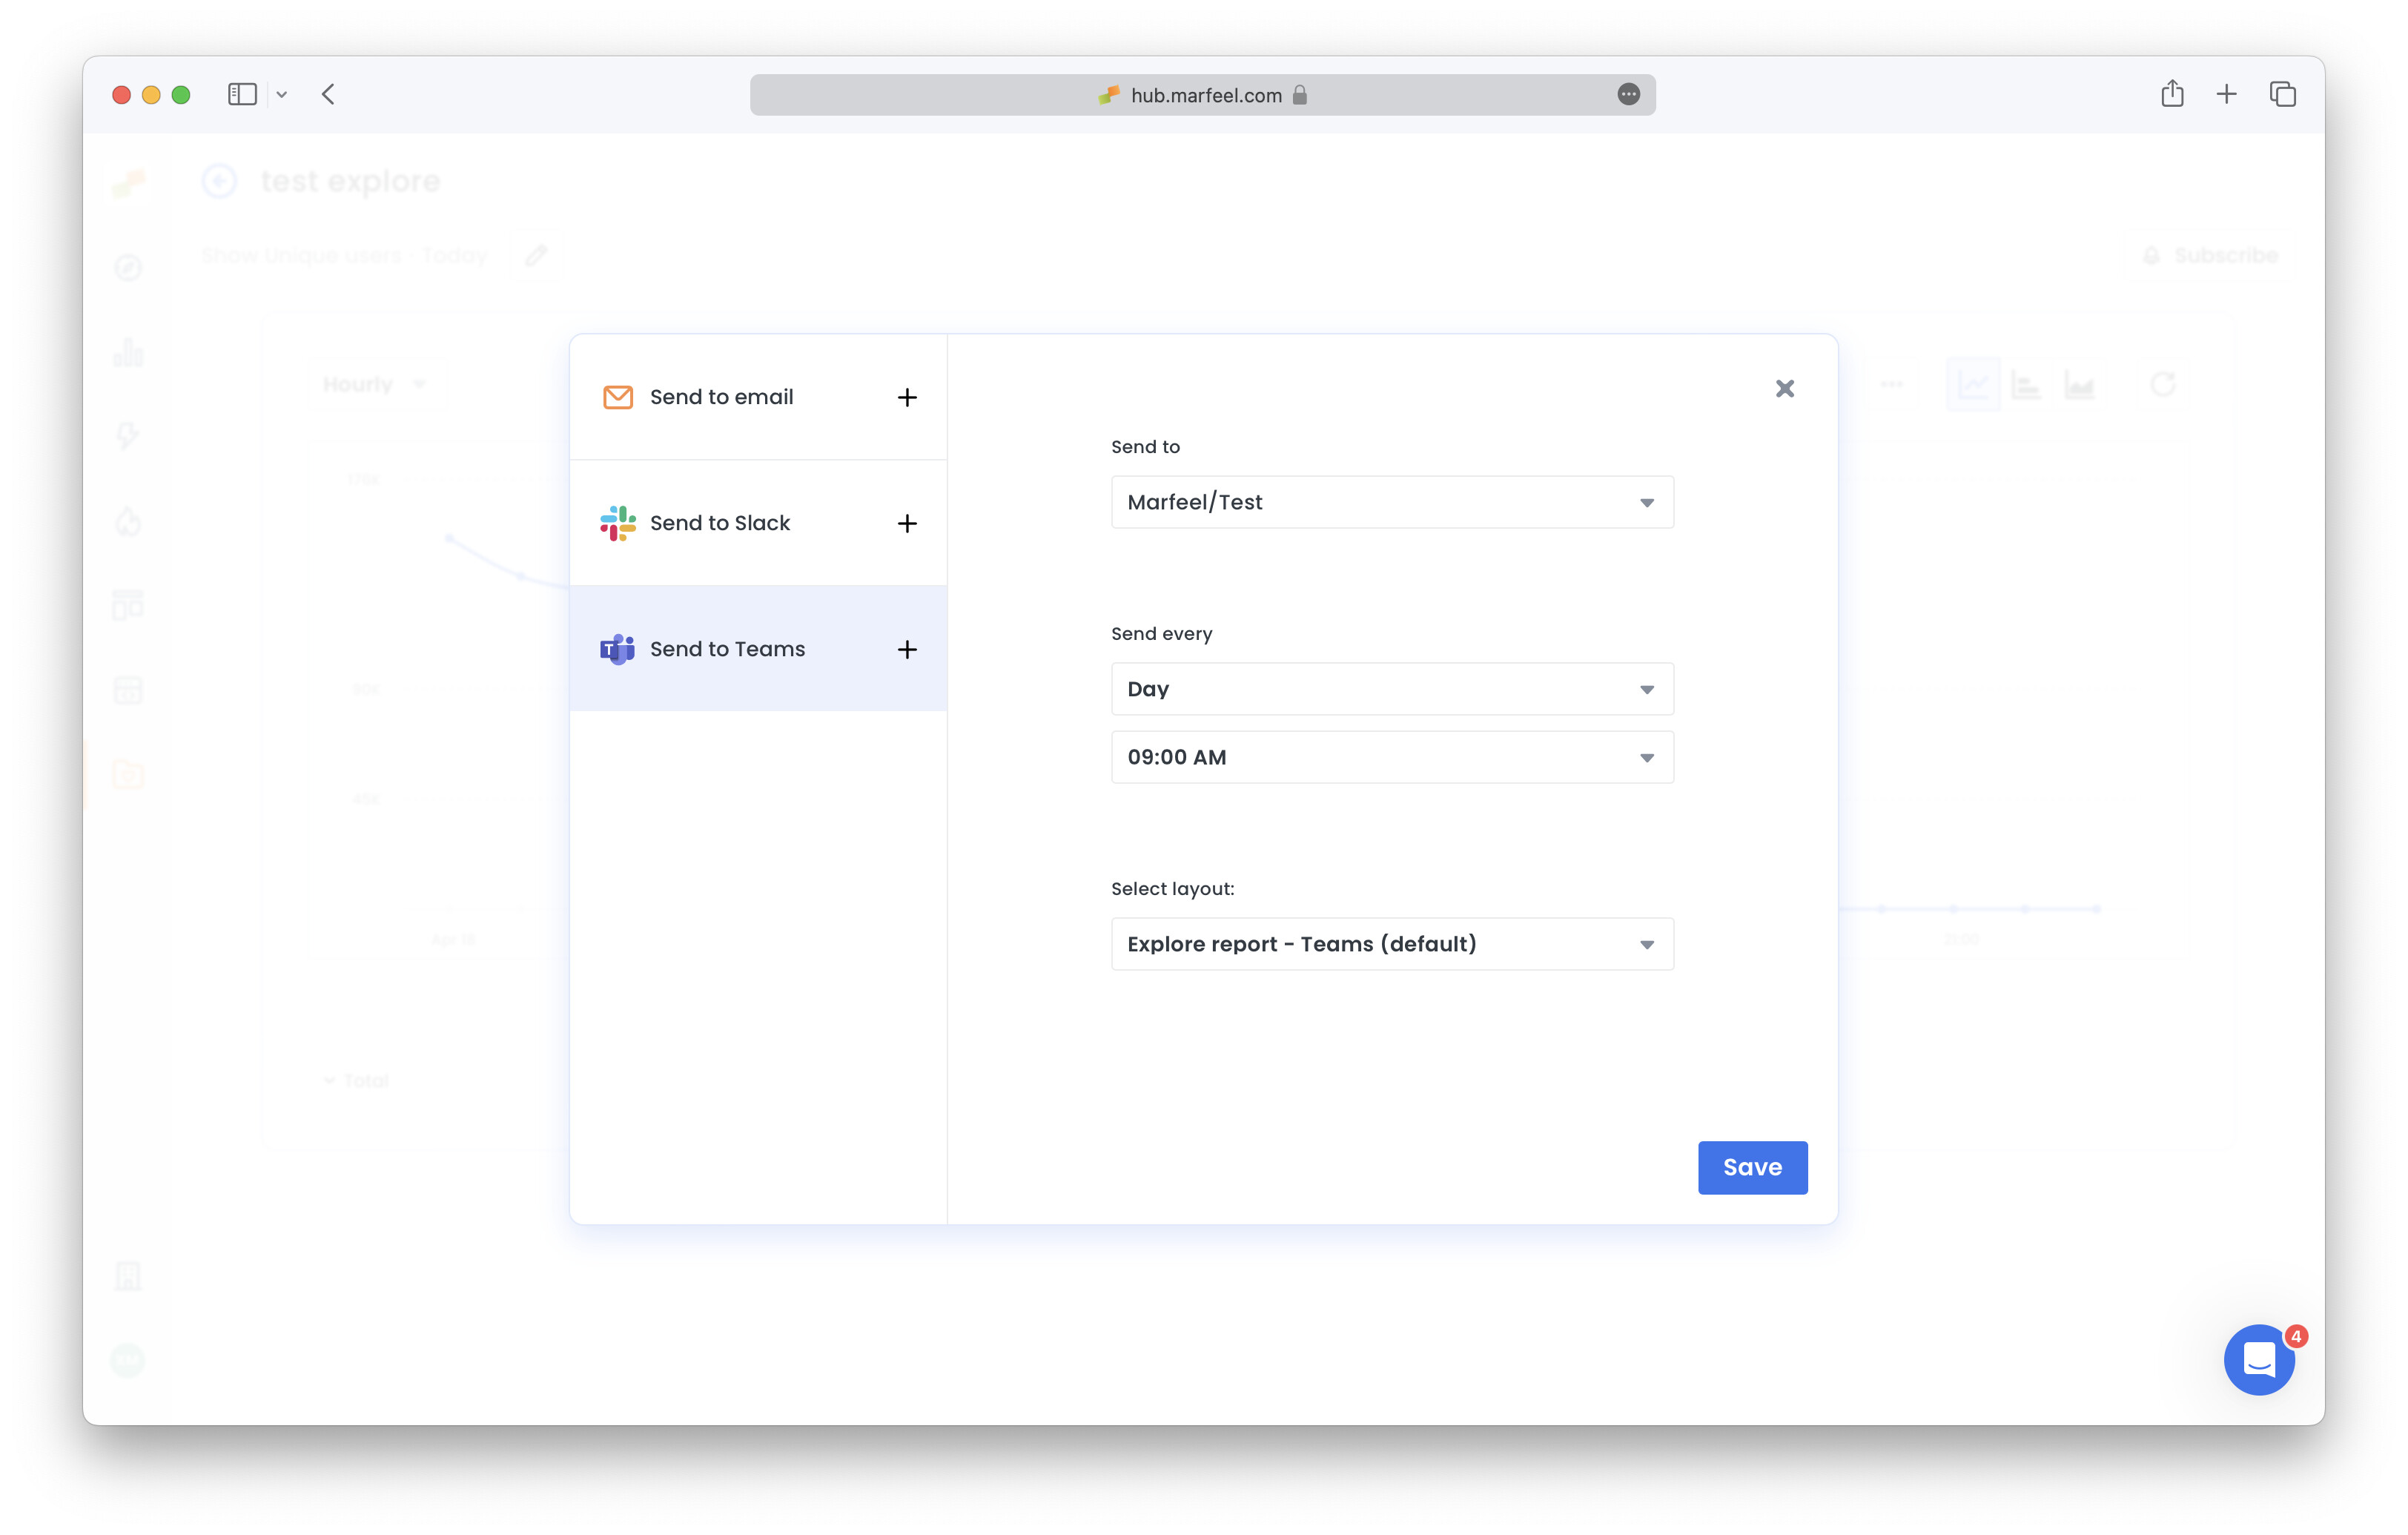Select the area chart view icon
The width and height of the screenshot is (2408, 1535).
(2080, 384)
